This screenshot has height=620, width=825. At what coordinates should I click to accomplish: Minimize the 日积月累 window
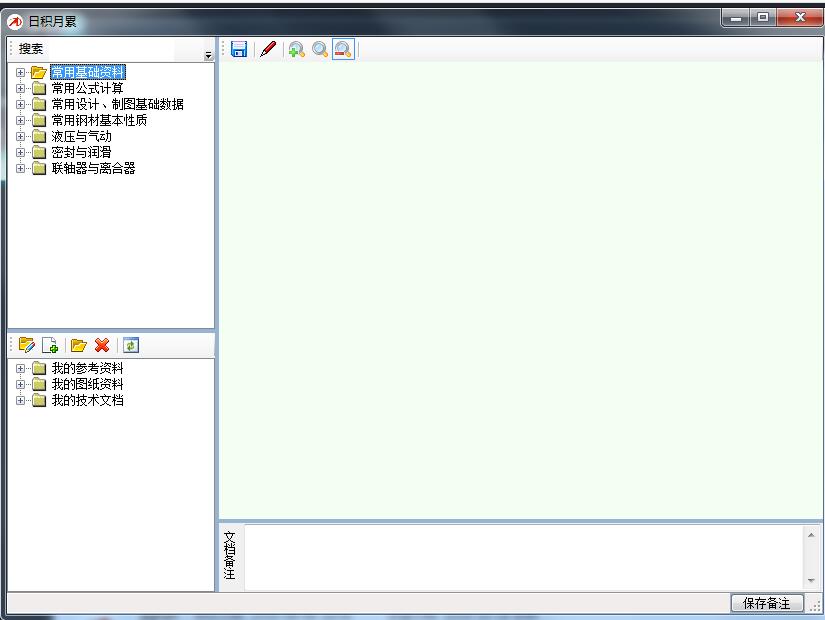click(736, 18)
